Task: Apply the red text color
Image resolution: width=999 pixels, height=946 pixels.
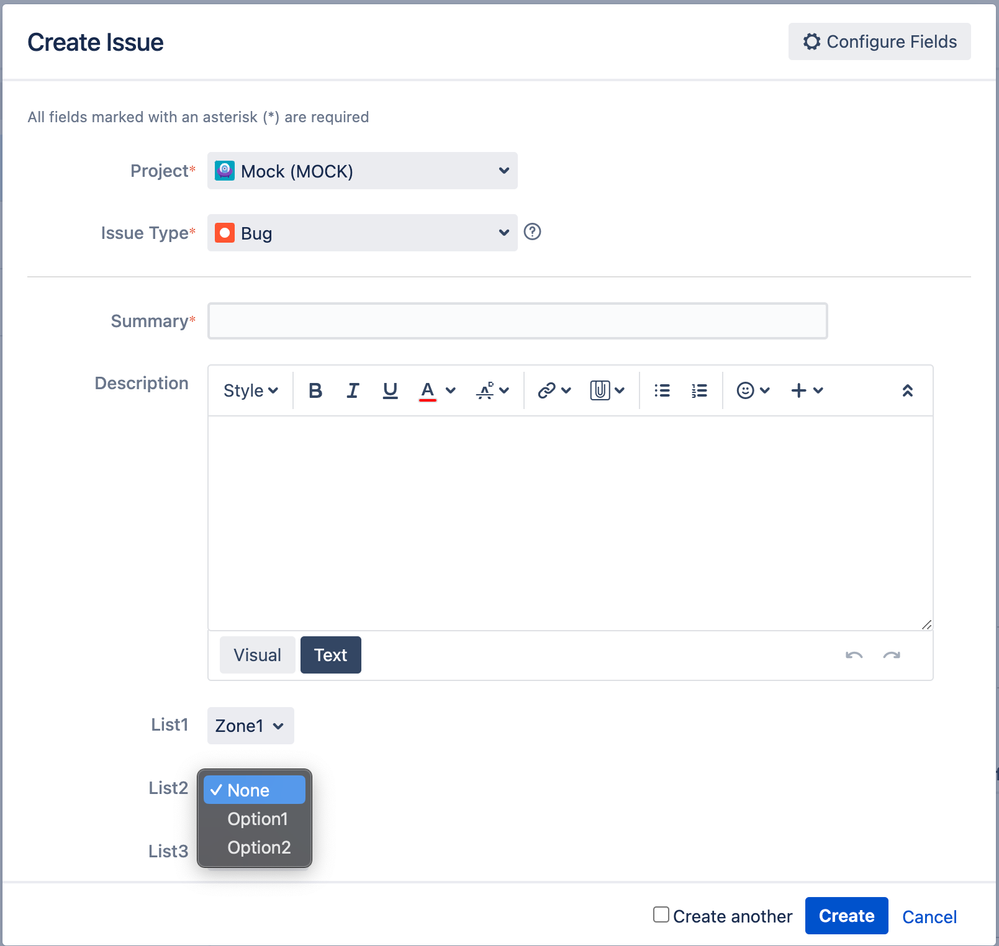Action: [428, 391]
